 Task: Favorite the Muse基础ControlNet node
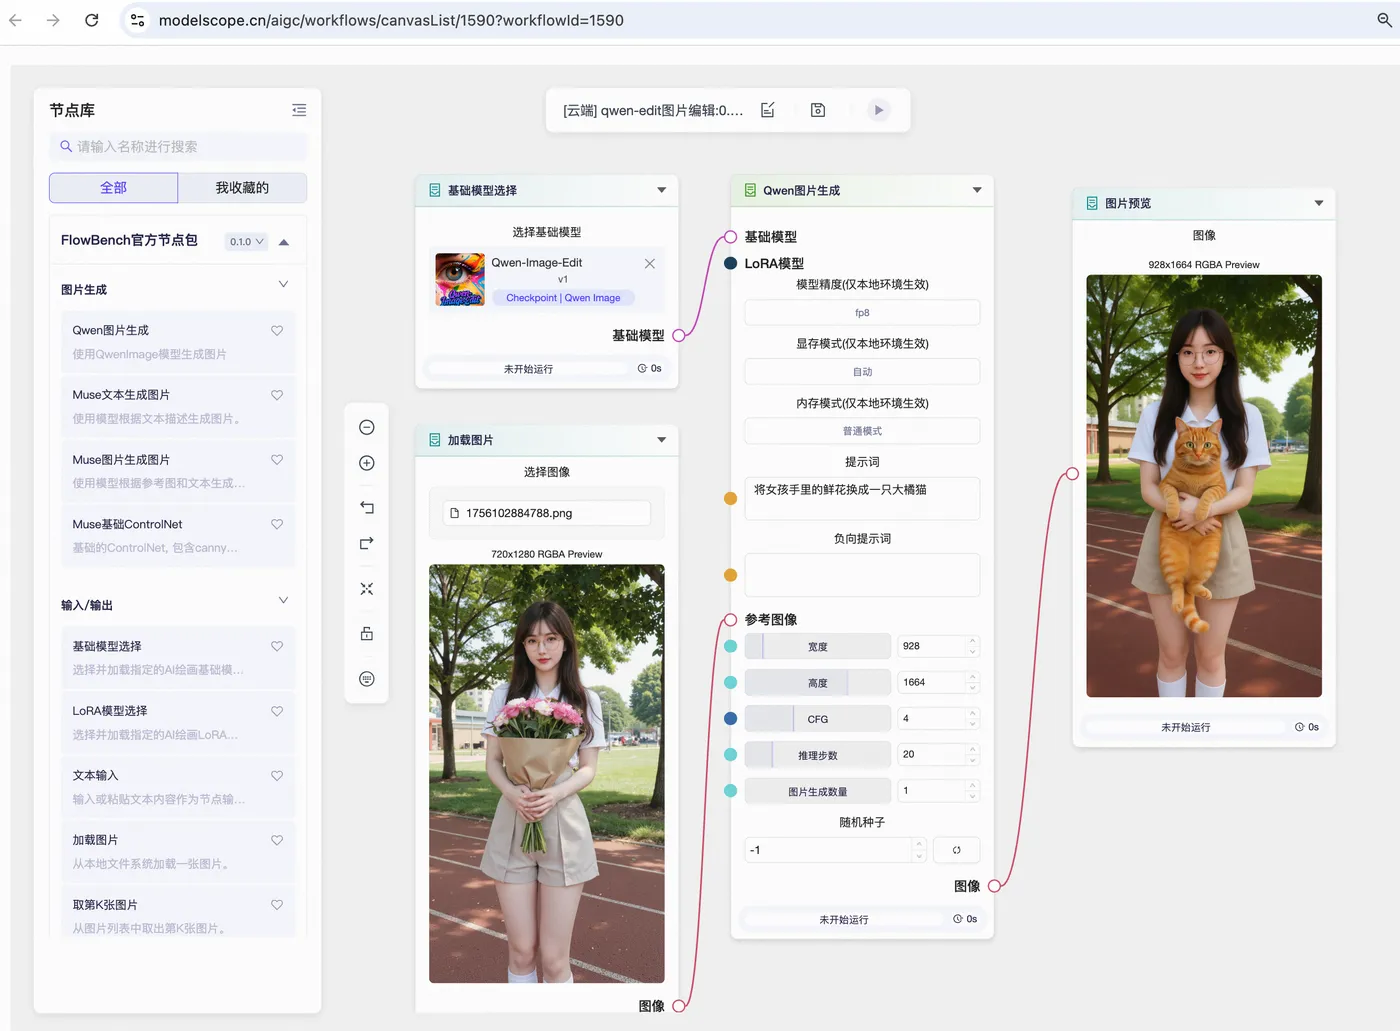[277, 524]
